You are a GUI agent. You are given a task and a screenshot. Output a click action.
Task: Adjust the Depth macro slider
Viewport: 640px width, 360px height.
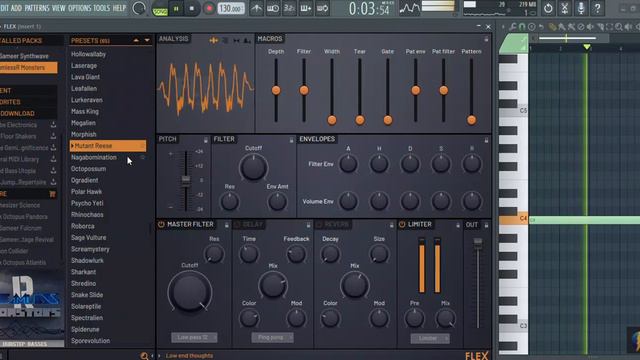pyautogui.click(x=276, y=90)
